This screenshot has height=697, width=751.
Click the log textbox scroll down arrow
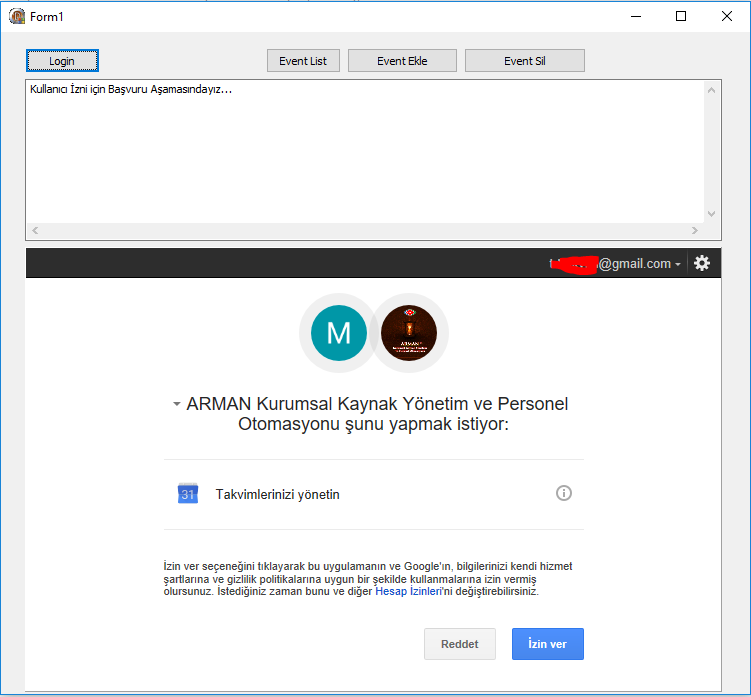point(711,214)
